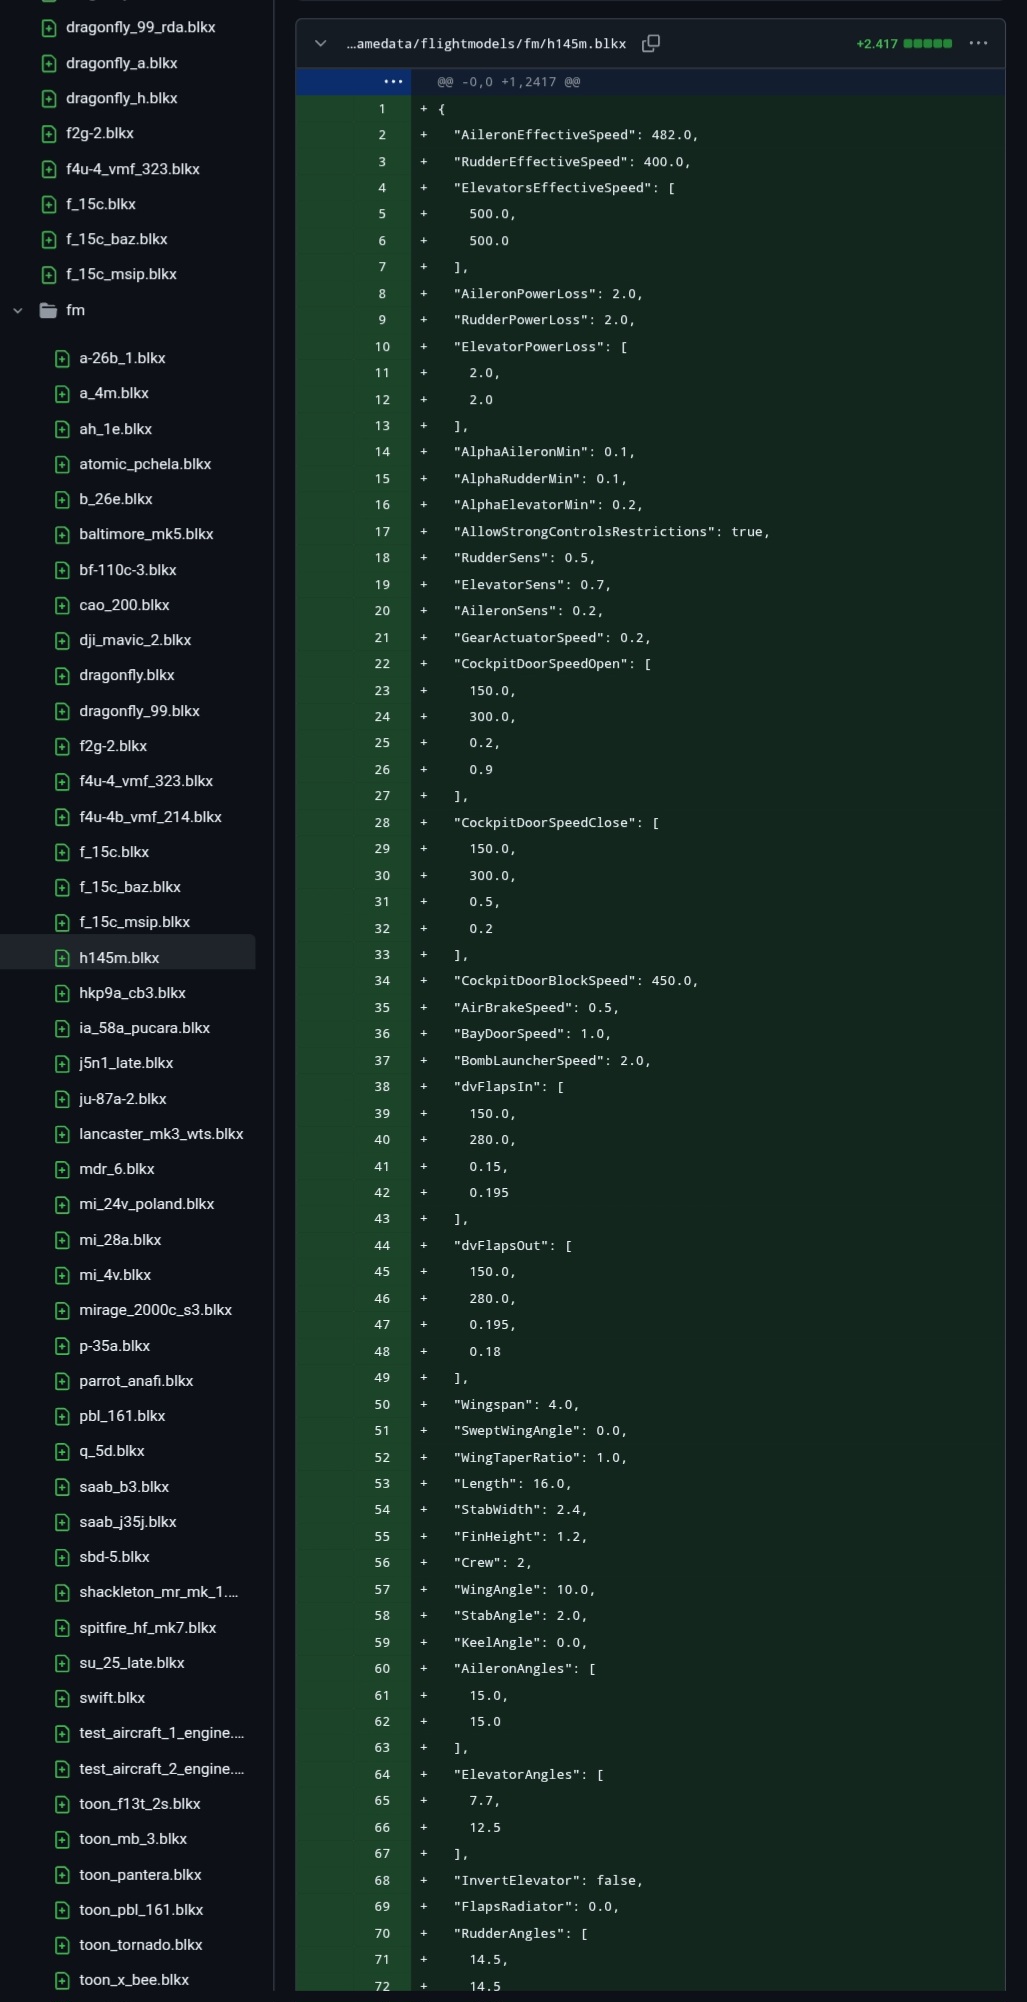Viewport: 1027px width, 2002px height.
Task: Click the diff icon beside mi_28a.blkx
Action: (62, 1240)
